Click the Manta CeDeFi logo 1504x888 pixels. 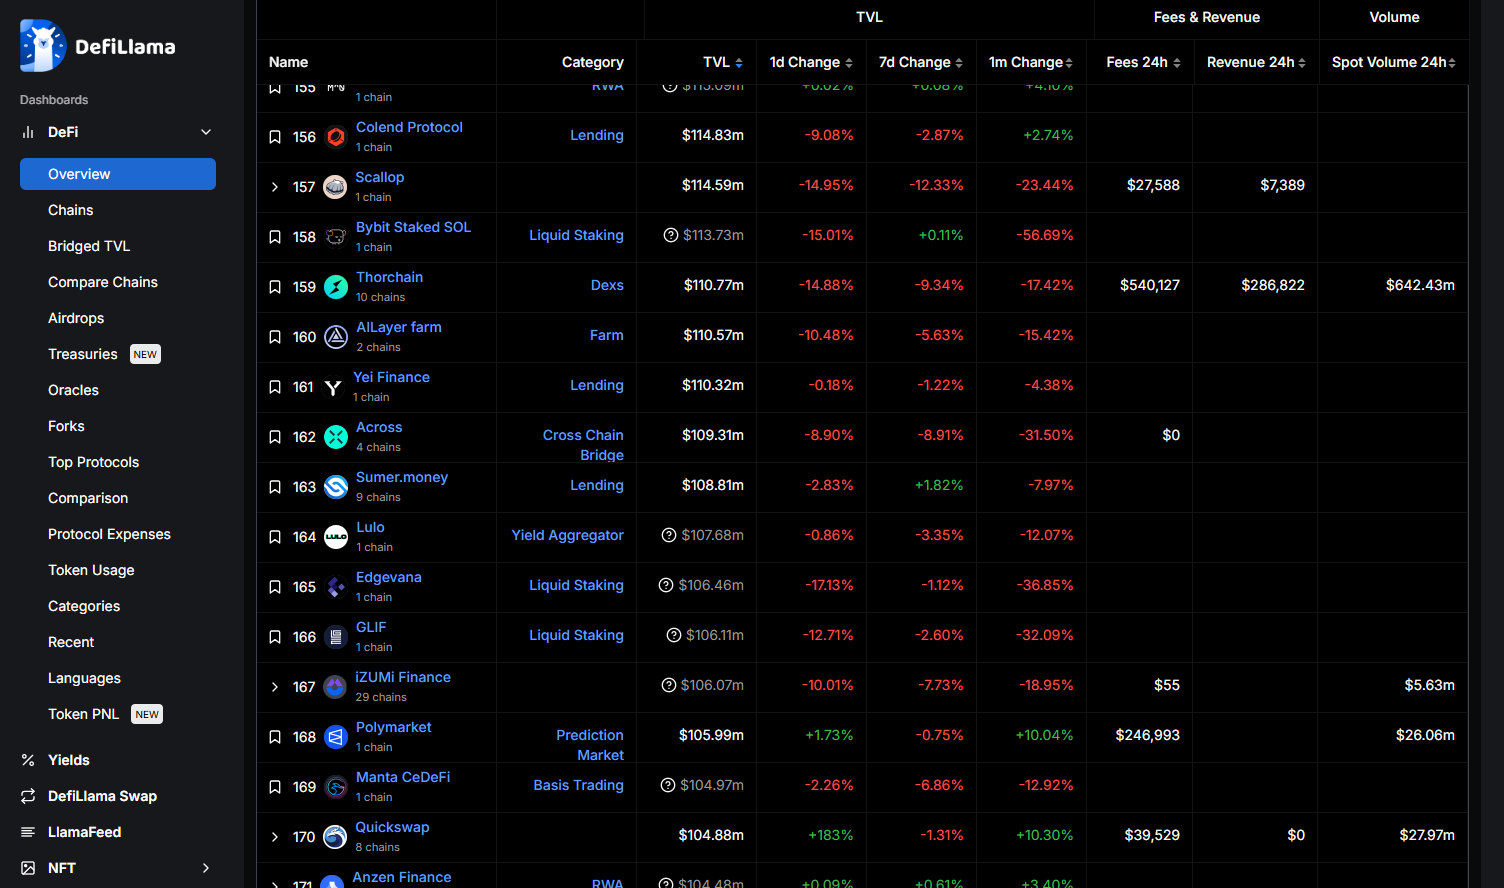point(336,787)
